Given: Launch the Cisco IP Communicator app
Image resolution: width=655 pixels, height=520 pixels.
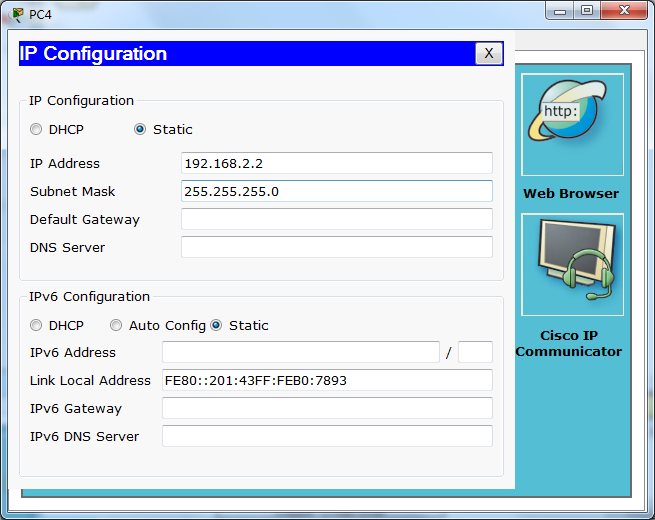Looking at the screenshot, I should 572,264.
